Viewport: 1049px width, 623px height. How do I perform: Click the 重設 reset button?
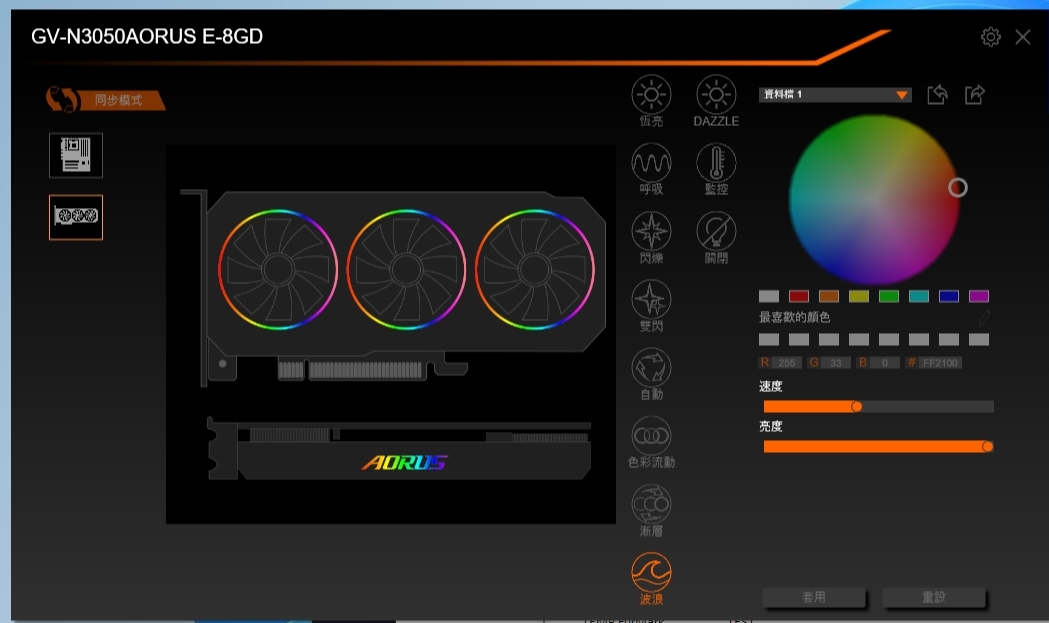[x=933, y=597]
